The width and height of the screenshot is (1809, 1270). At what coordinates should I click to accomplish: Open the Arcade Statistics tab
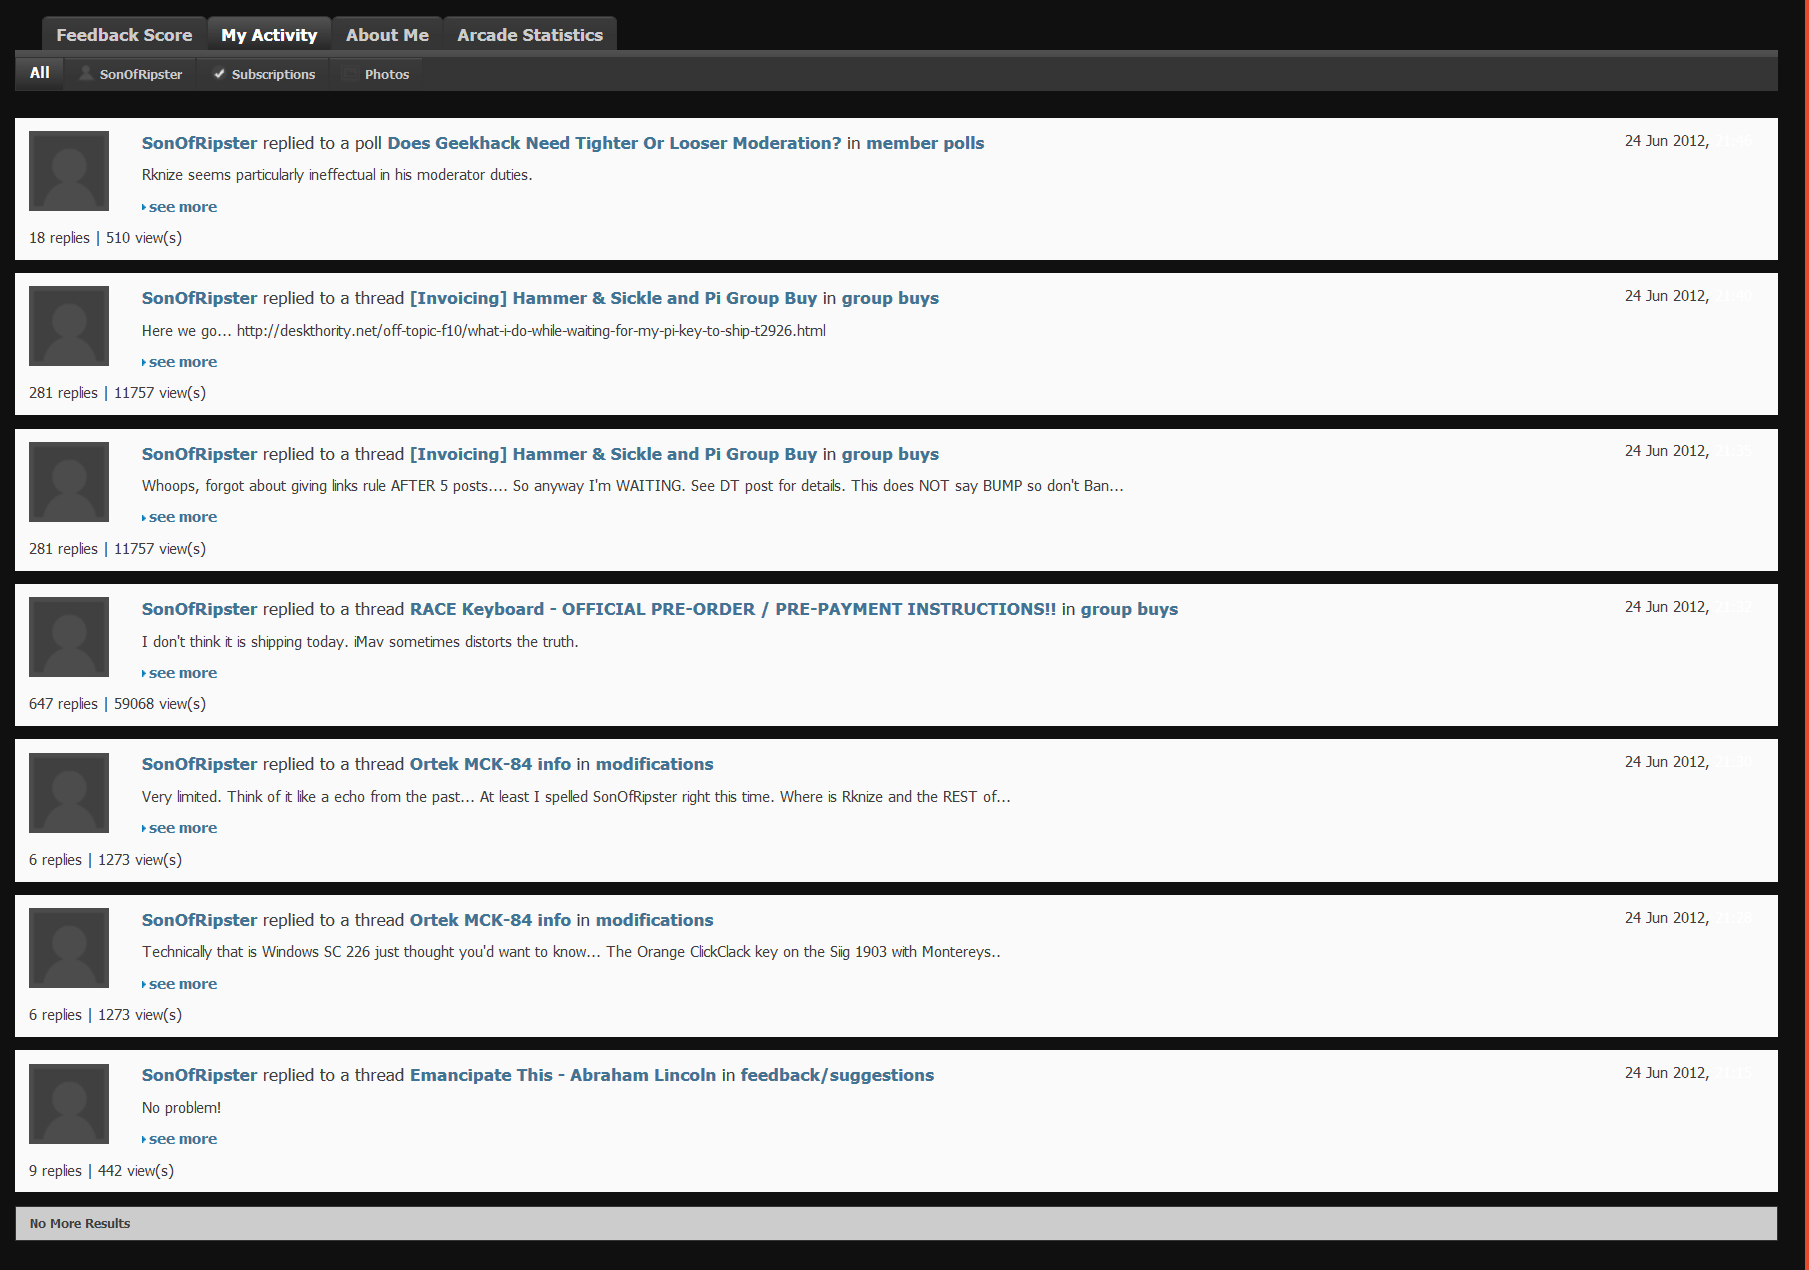pyautogui.click(x=529, y=35)
